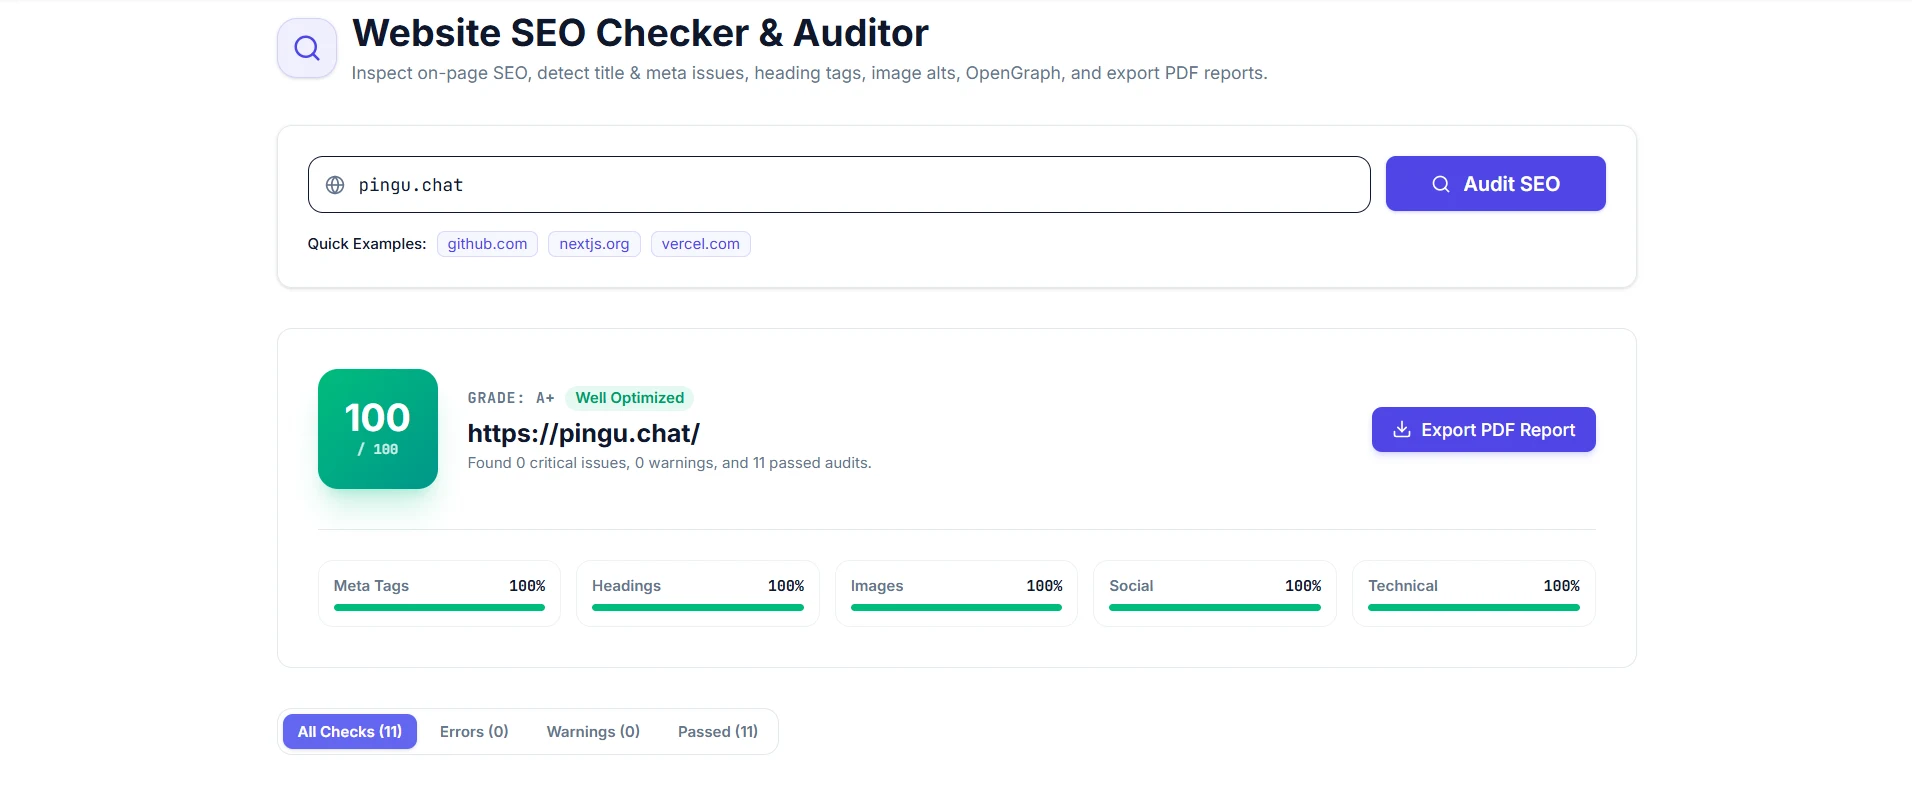This screenshot has height=785, width=1912.
Task: Run the audit with Audit SEO button
Action: (1495, 184)
